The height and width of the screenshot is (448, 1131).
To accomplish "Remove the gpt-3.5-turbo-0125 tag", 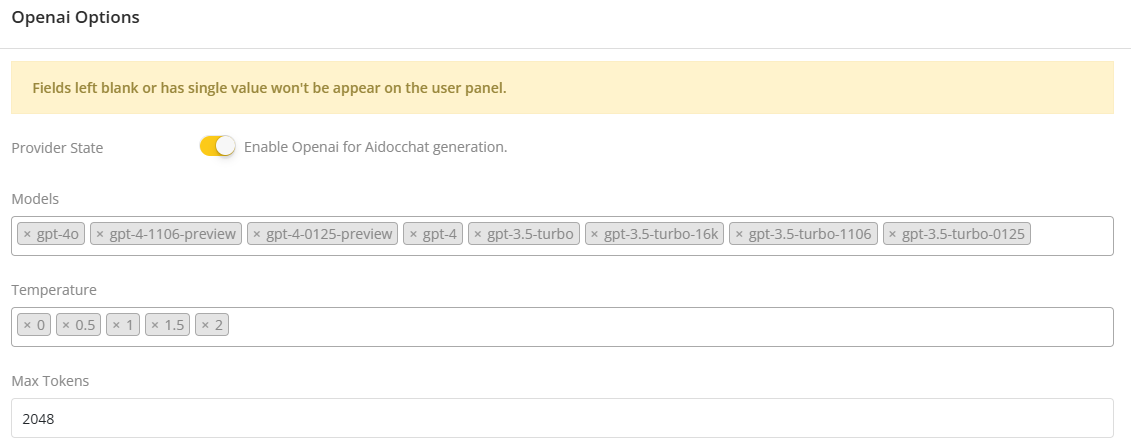I will (892, 235).
